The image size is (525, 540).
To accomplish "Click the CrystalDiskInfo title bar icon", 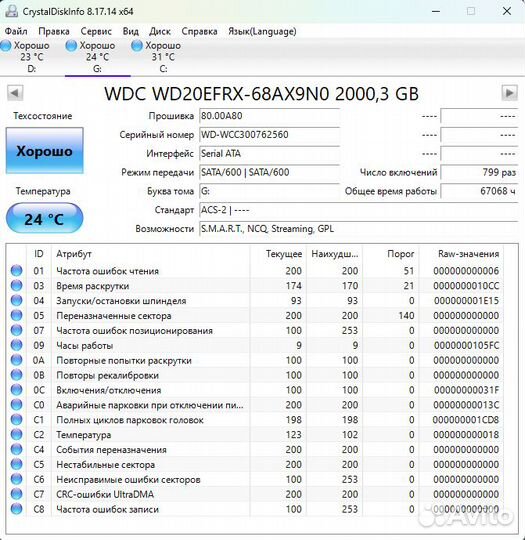I will (11, 11).
